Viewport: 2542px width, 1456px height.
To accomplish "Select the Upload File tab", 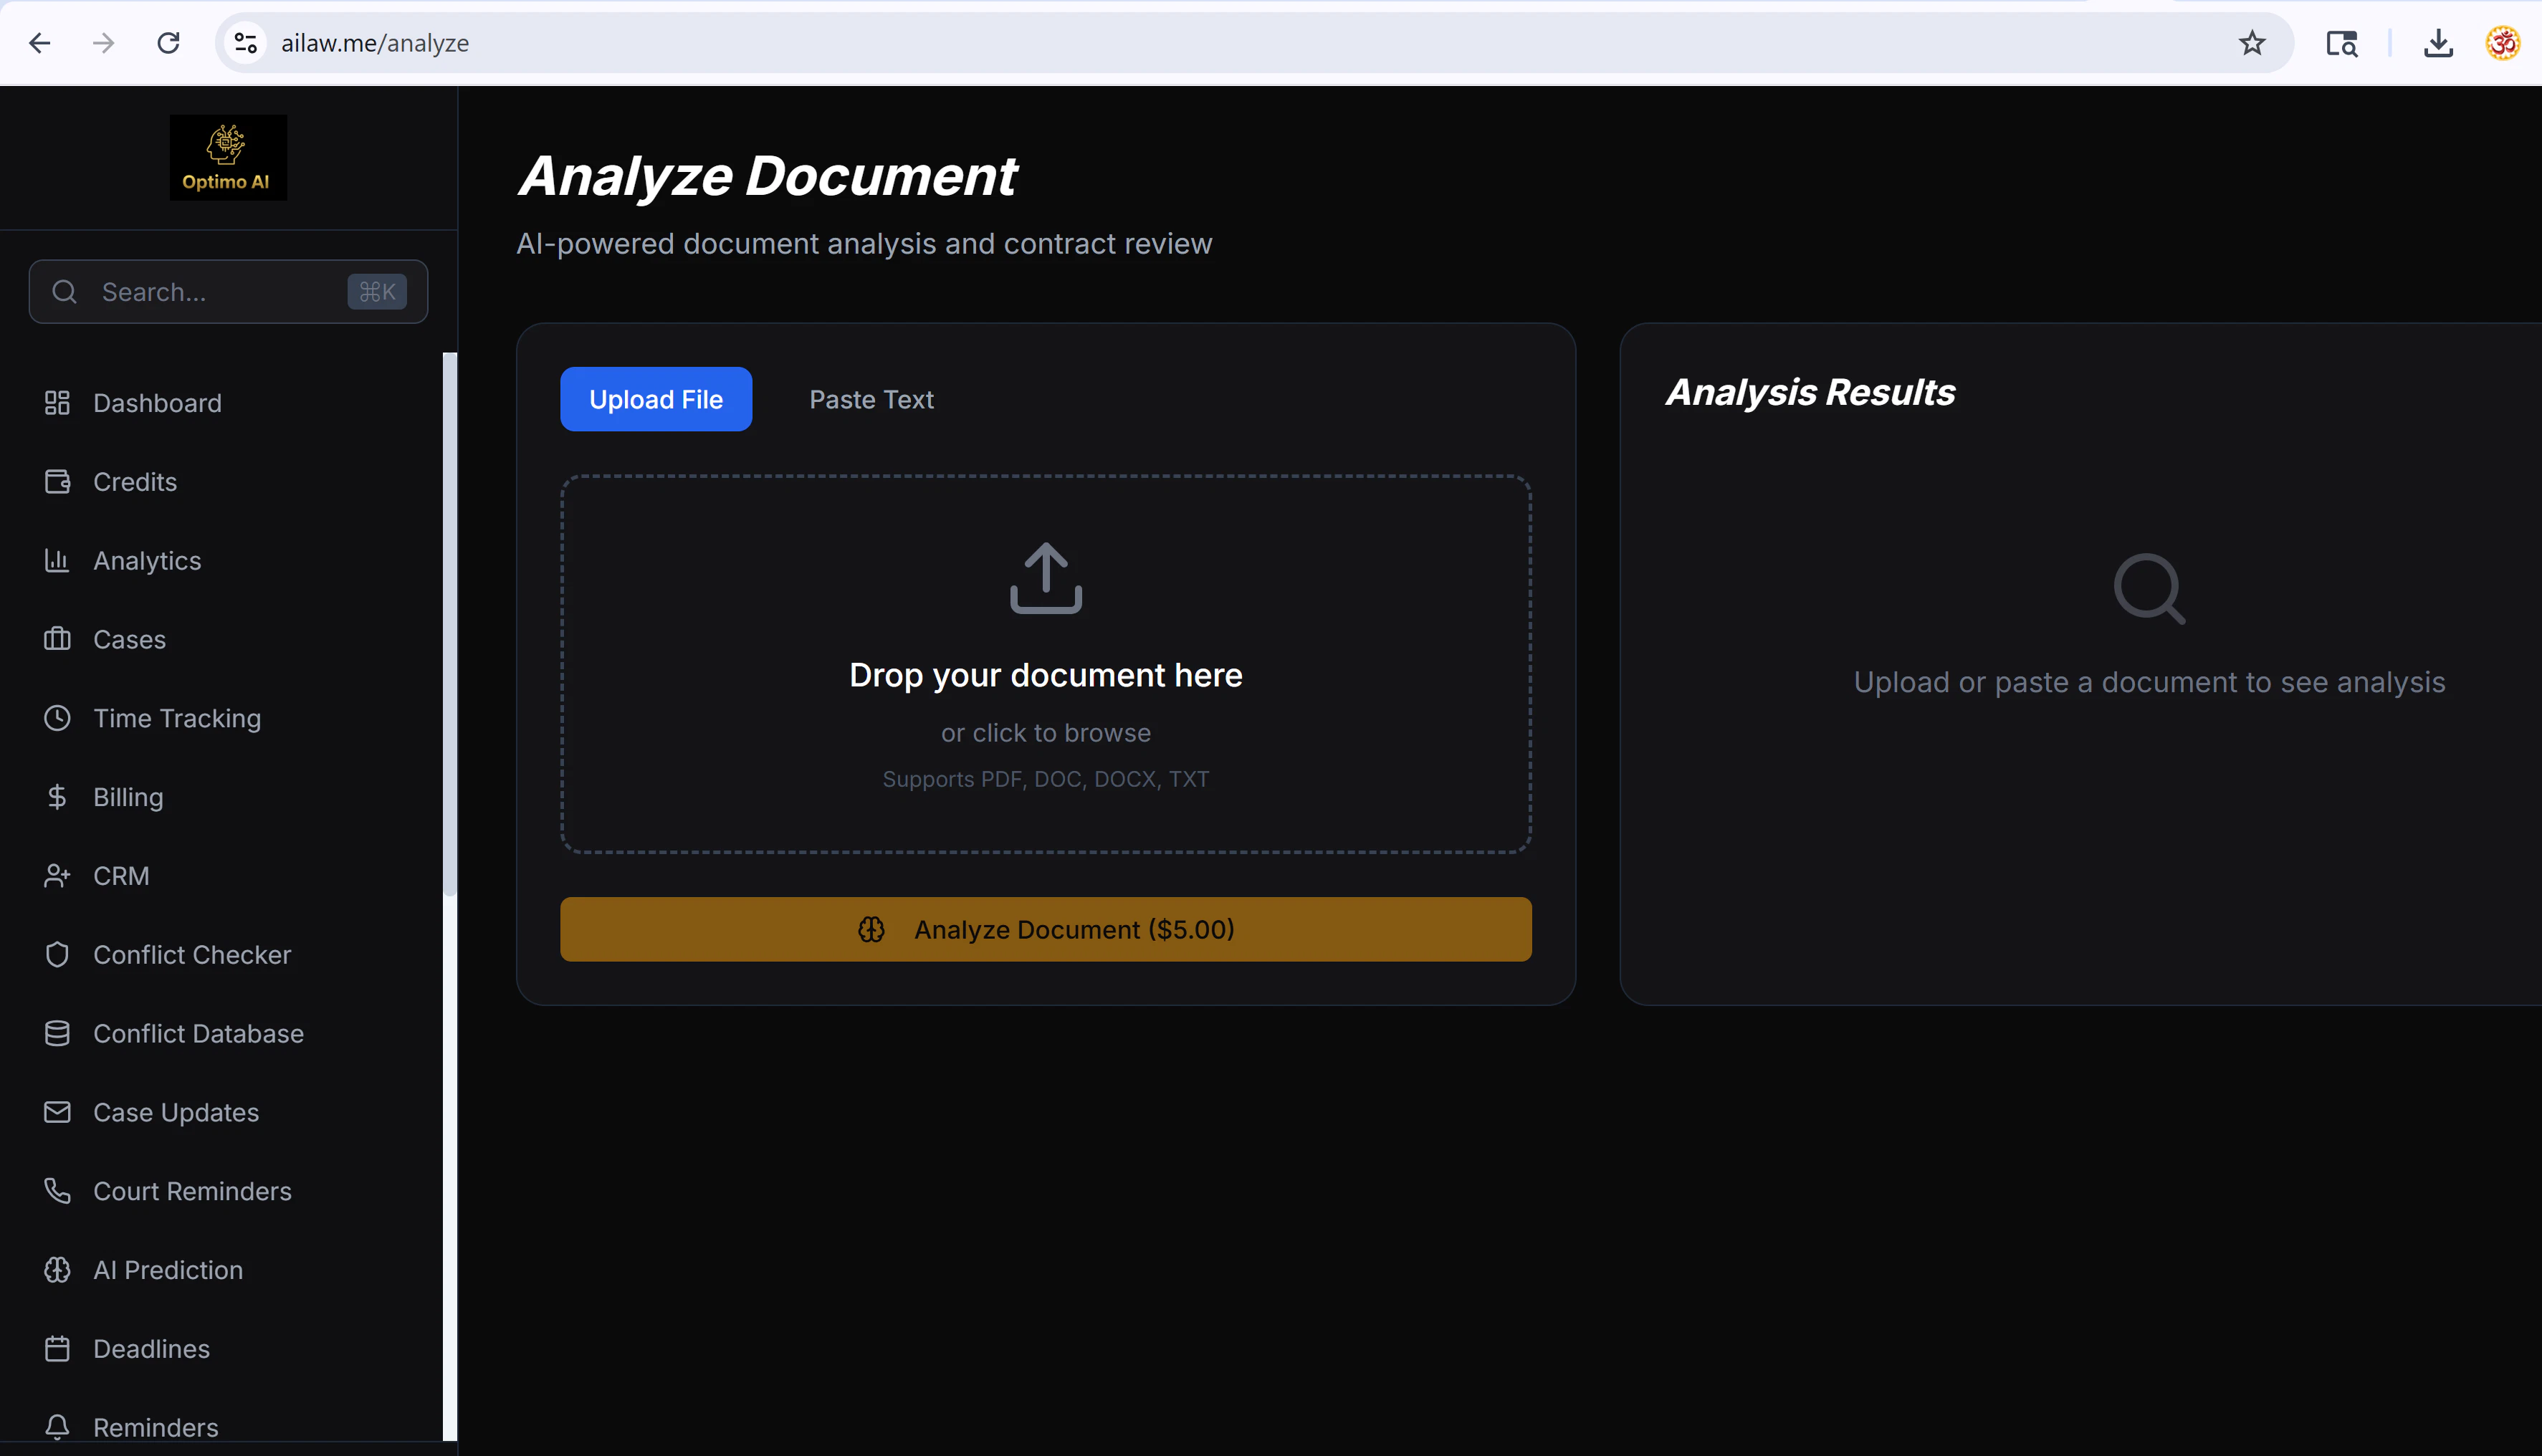I will click(655, 400).
